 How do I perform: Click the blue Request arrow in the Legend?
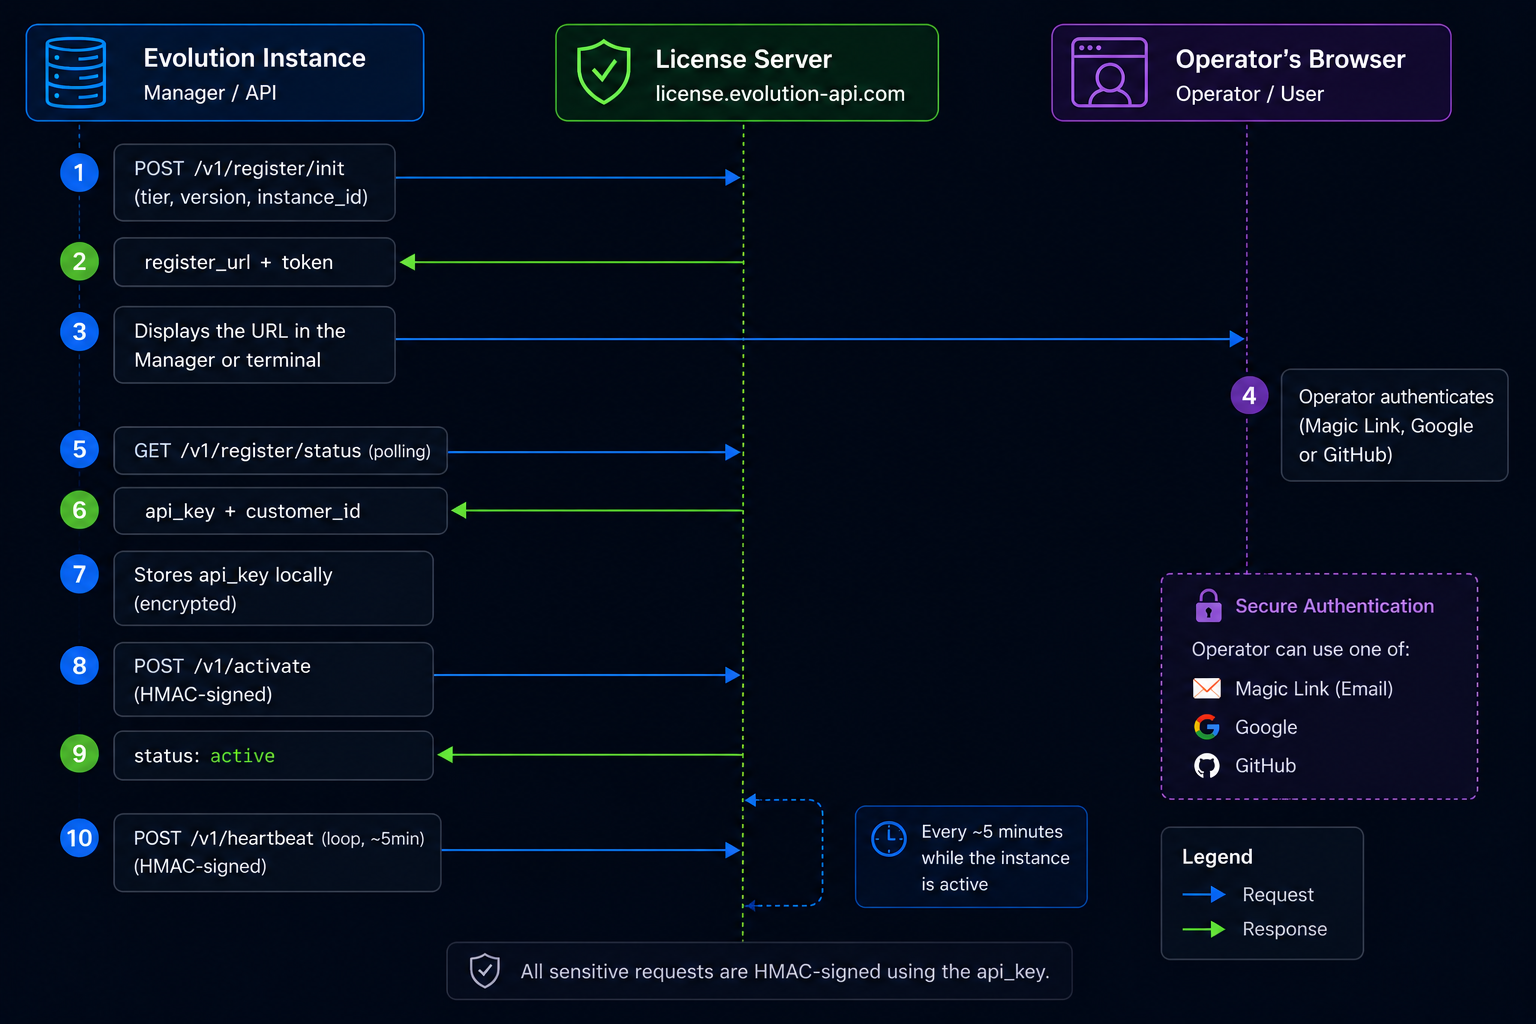pyautogui.click(x=1204, y=894)
